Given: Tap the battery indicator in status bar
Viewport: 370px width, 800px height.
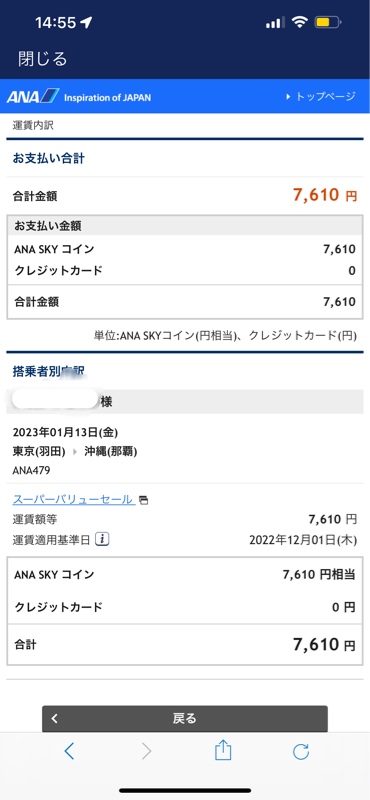Looking at the screenshot, I should [x=328, y=22].
